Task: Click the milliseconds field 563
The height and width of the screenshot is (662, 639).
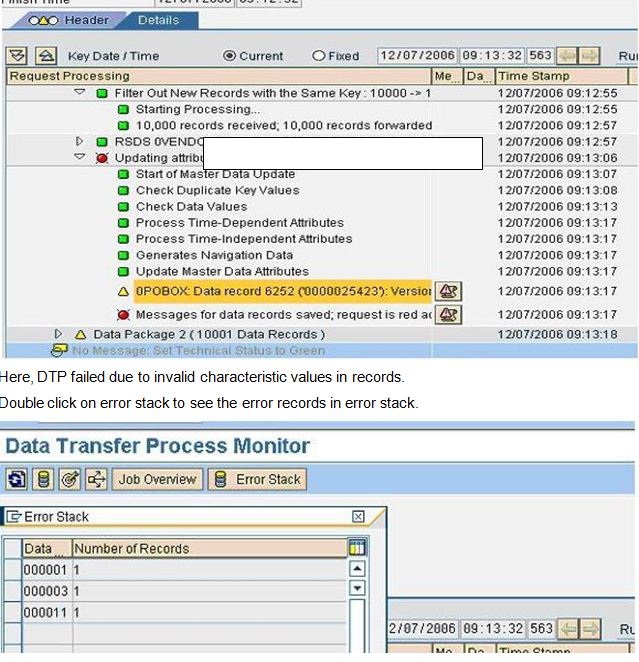Action: (x=540, y=55)
